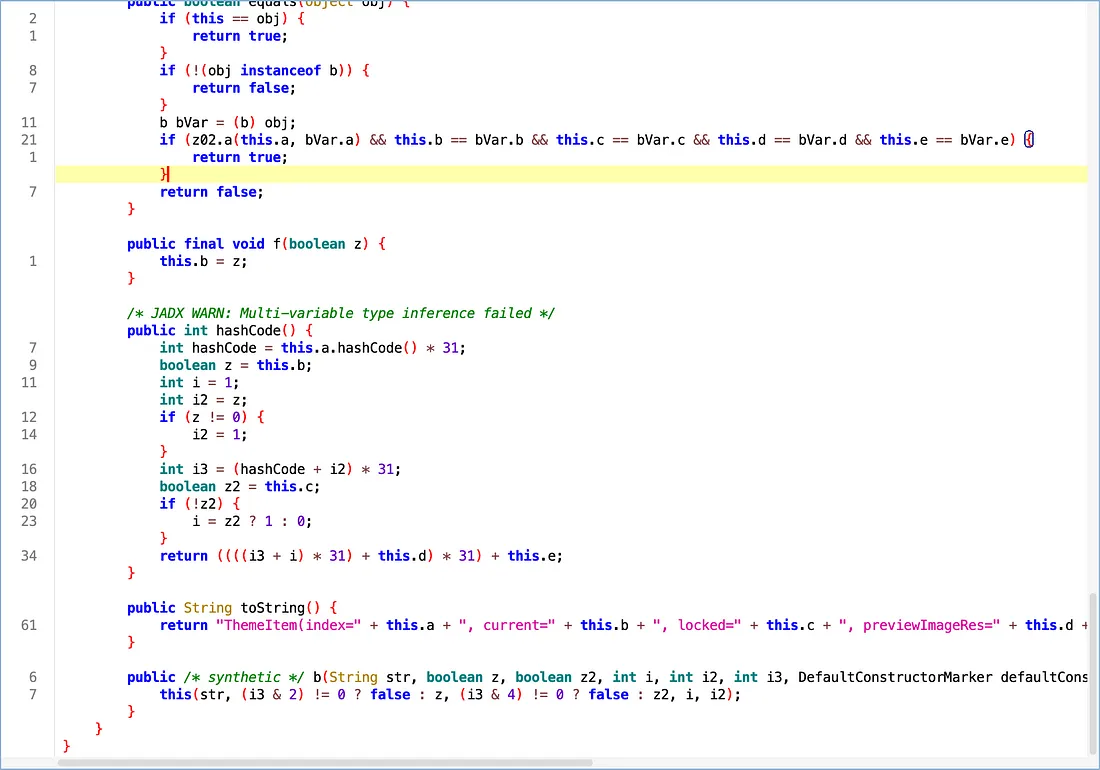Click the toString method name
The width and height of the screenshot is (1100, 770).
click(x=265, y=608)
